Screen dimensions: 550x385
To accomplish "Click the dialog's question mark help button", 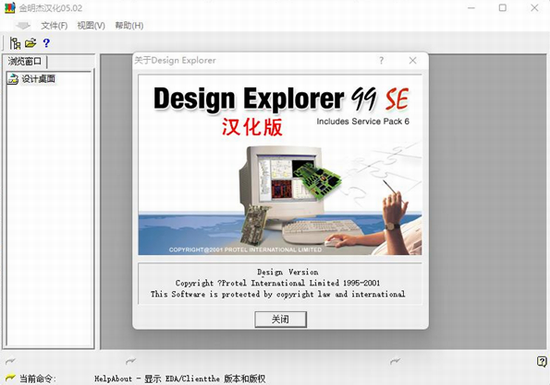I will 381,61.
